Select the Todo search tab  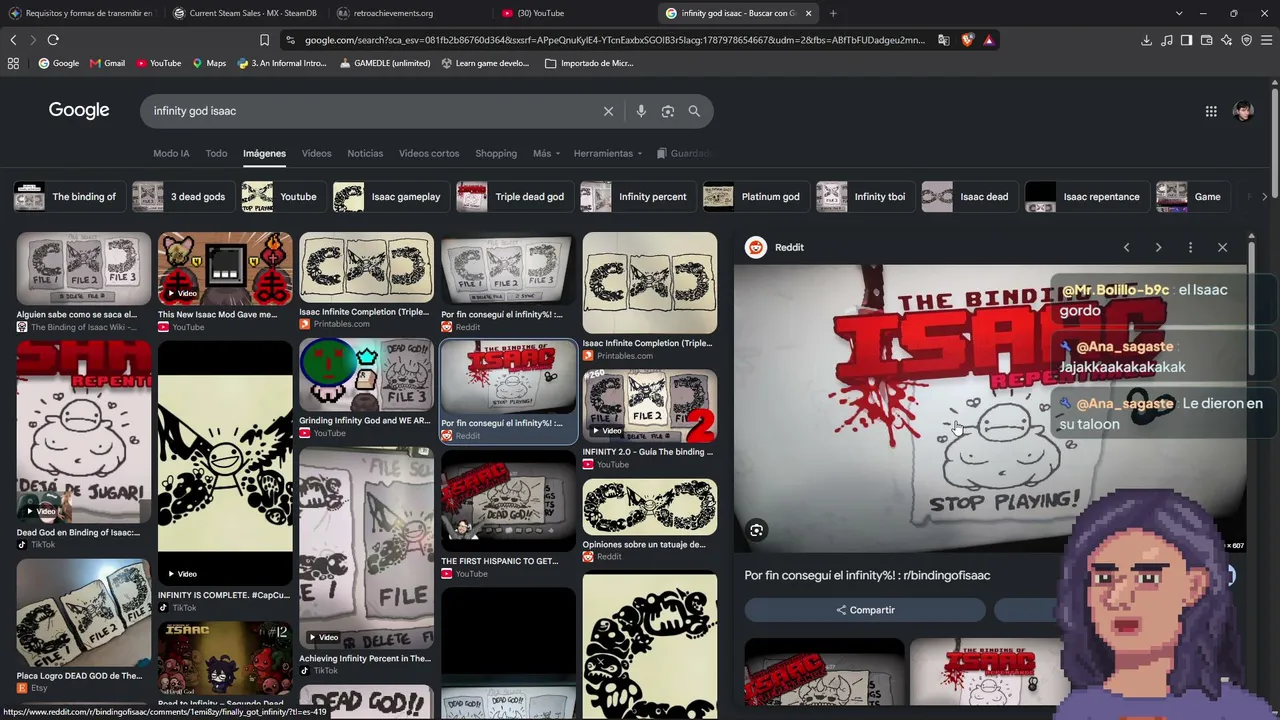coord(216,153)
